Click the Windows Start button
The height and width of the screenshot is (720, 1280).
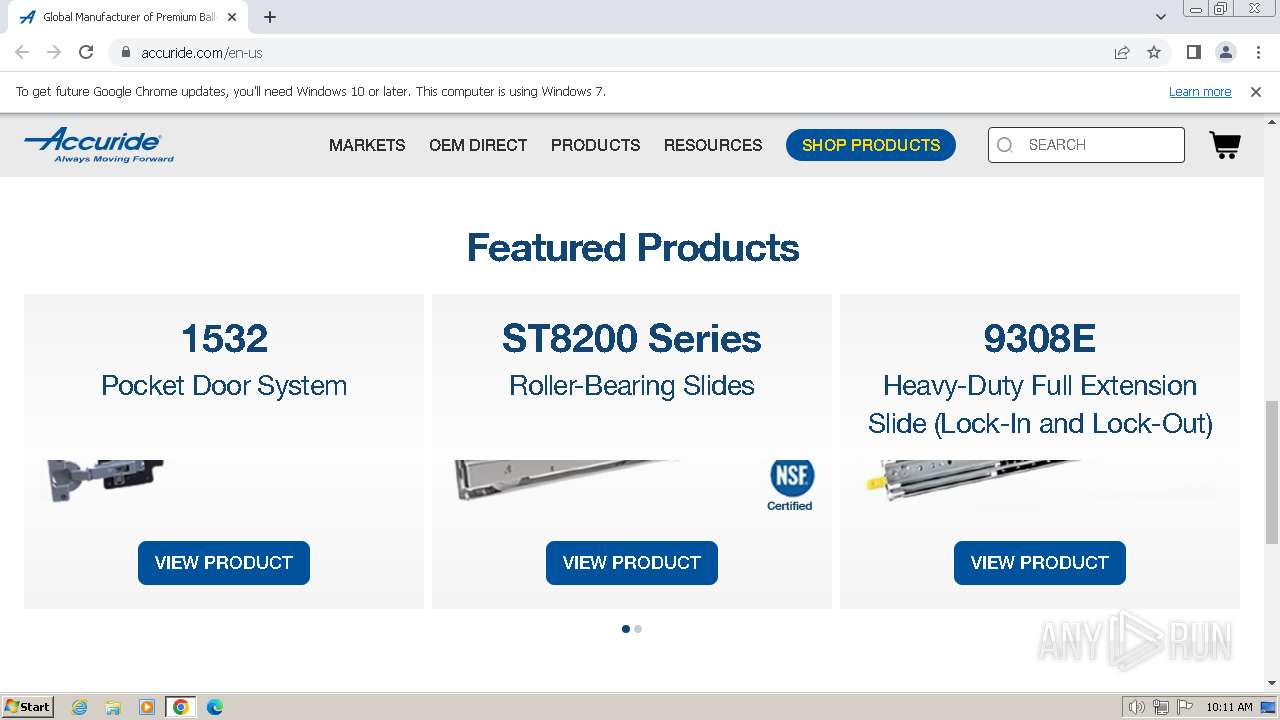[x=27, y=707]
